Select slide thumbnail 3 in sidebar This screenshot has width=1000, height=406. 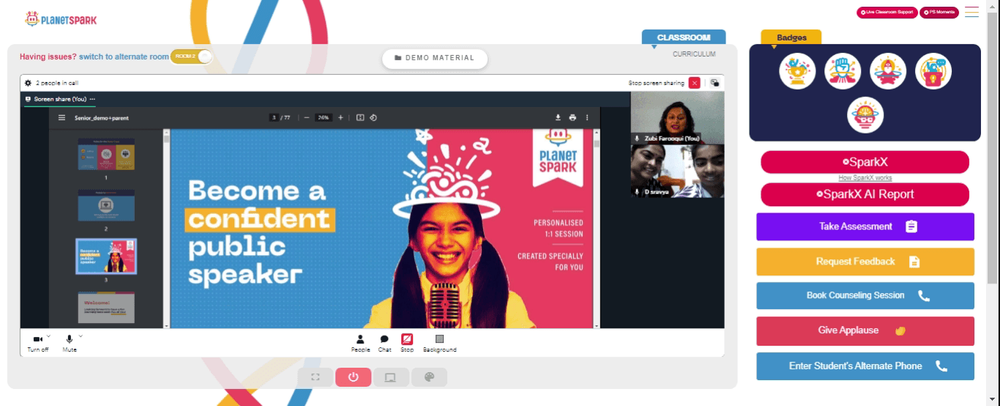[106, 256]
